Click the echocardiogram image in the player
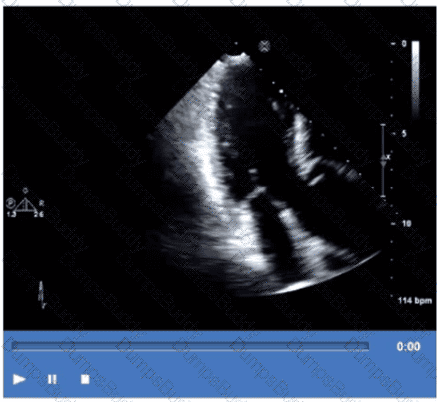 (220, 168)
